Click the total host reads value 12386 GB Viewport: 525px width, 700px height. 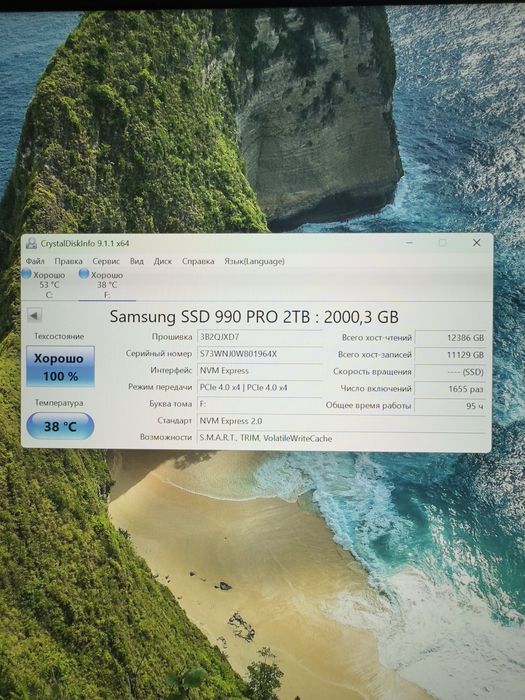[451, 338]
